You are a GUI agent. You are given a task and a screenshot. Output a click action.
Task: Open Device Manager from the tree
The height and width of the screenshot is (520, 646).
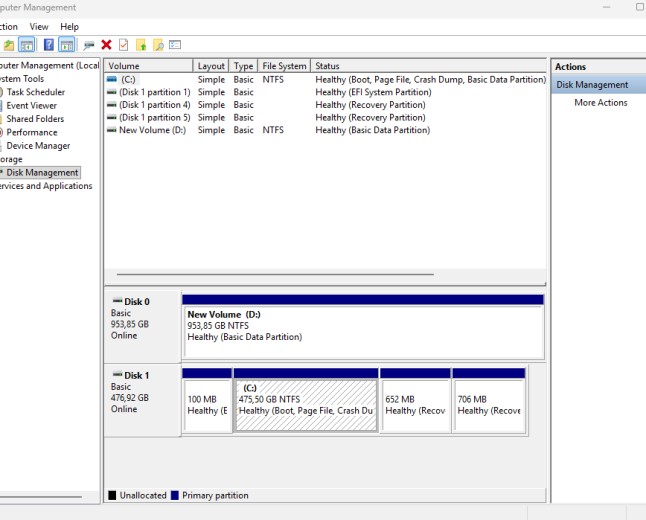38,145
